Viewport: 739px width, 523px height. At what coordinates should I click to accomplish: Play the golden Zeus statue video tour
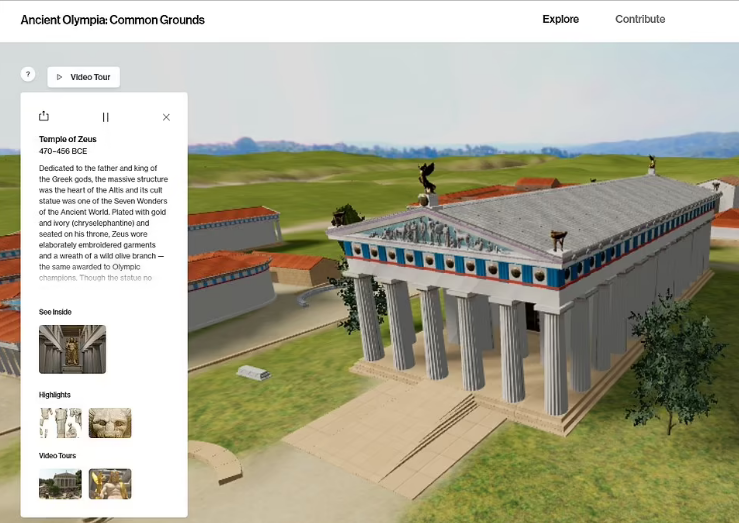coord(110,484)
